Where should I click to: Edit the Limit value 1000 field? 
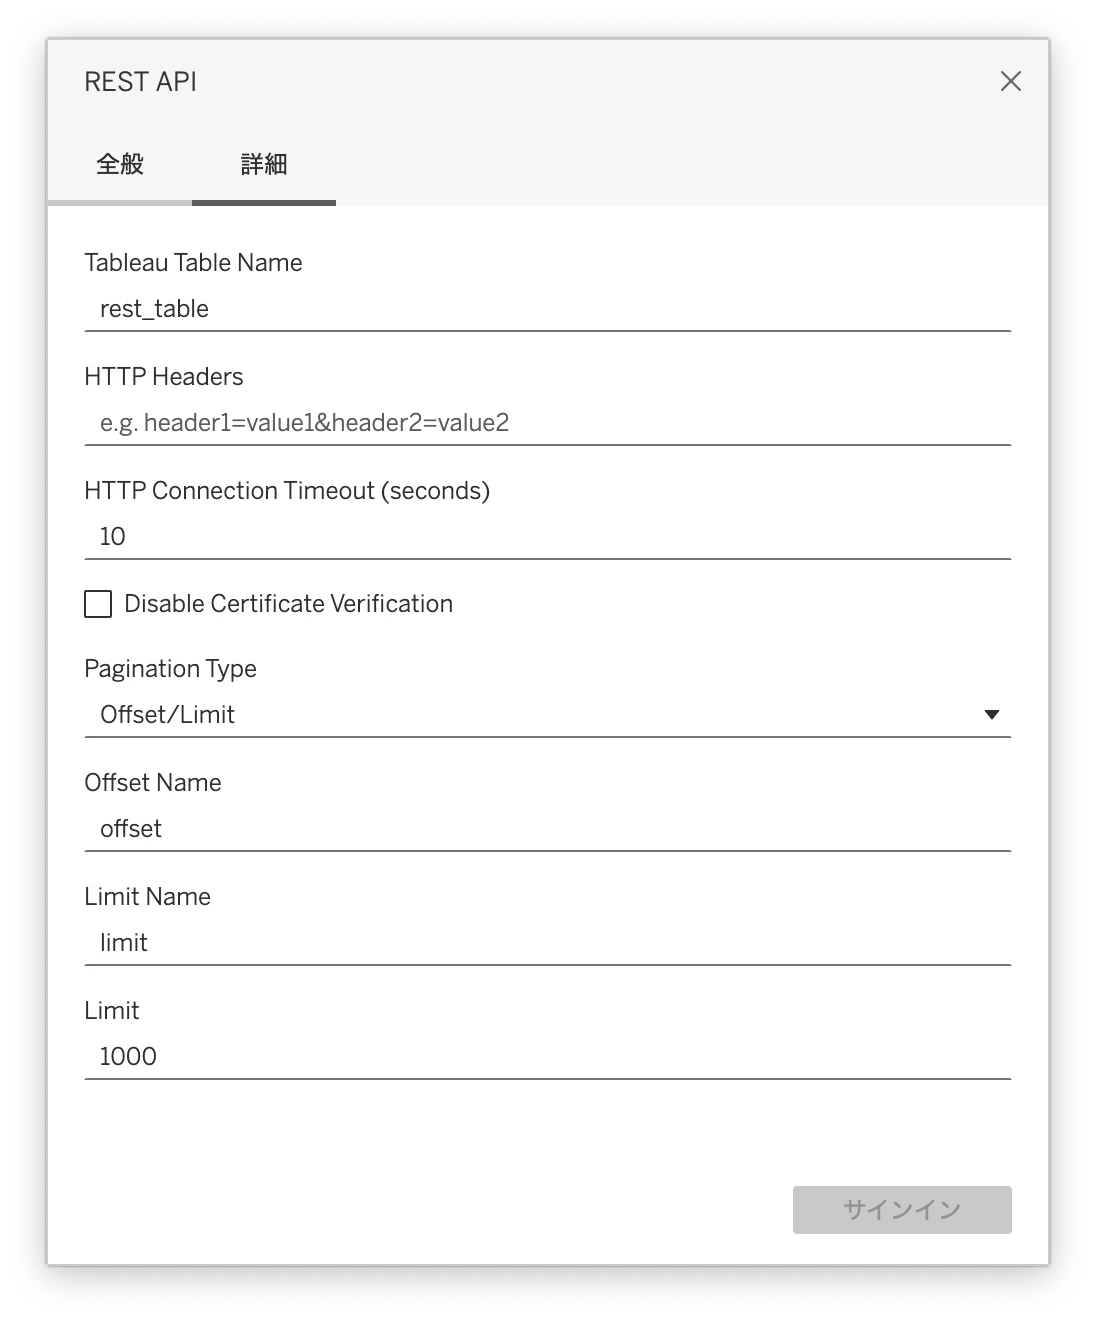548,1057
